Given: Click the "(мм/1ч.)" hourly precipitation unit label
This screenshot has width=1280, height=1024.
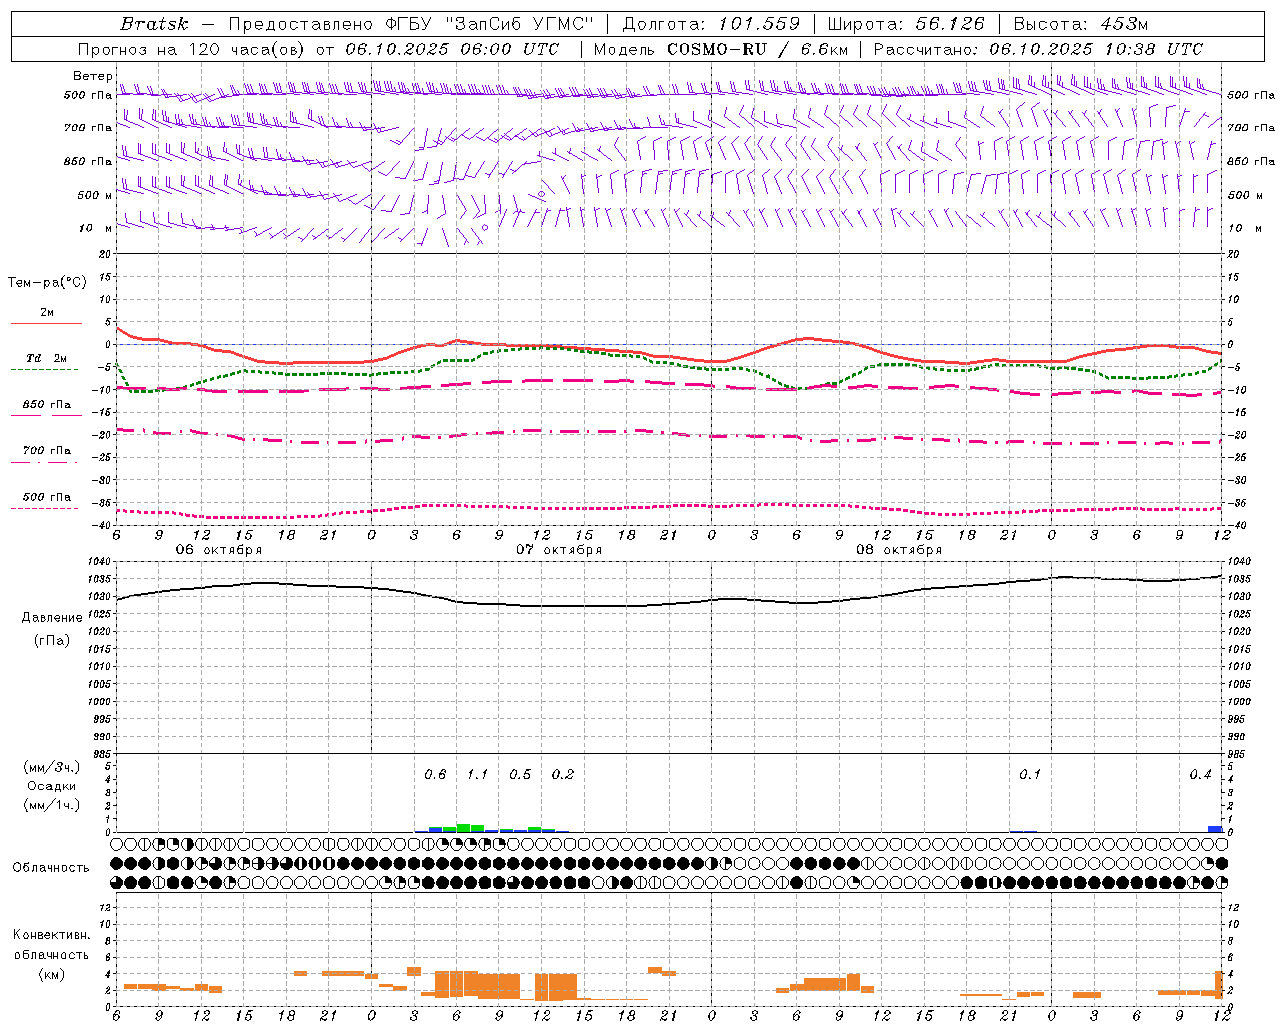Looking at the screenshot, I should pyautogui.click(x=52, y=805).
